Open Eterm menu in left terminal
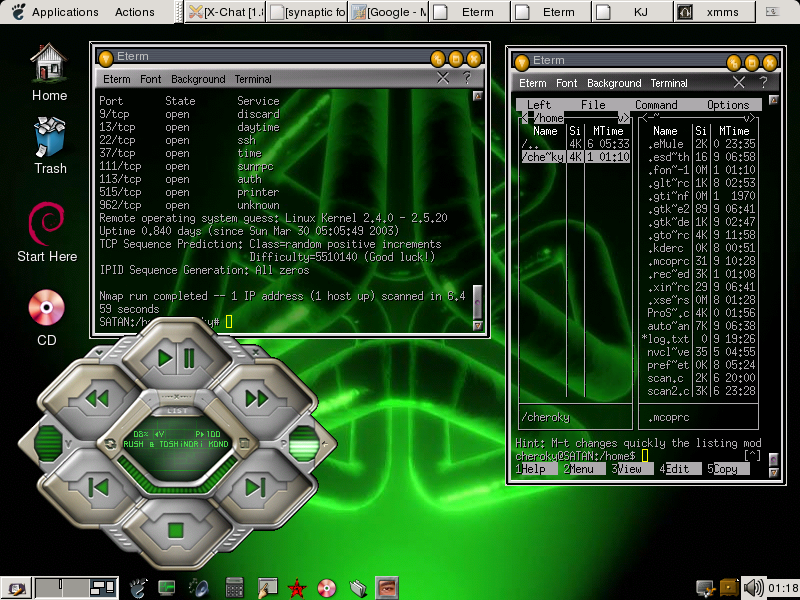 (x=116, y=79)
